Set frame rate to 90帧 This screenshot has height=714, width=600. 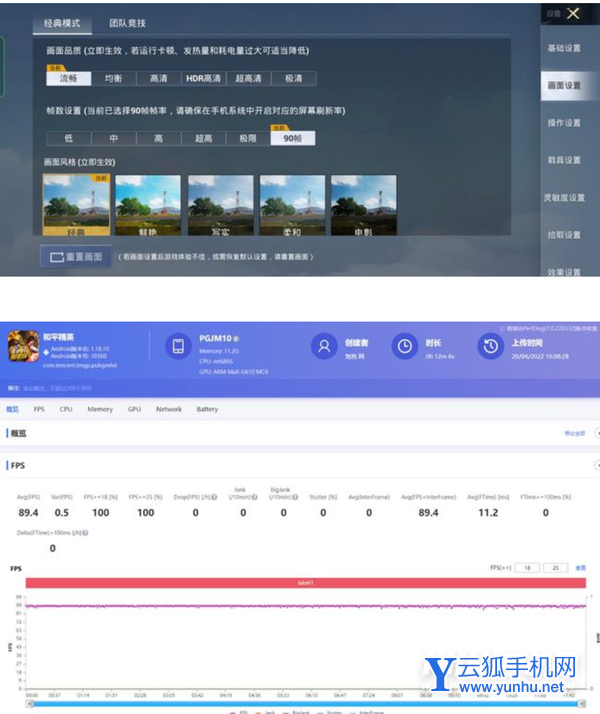293,138
